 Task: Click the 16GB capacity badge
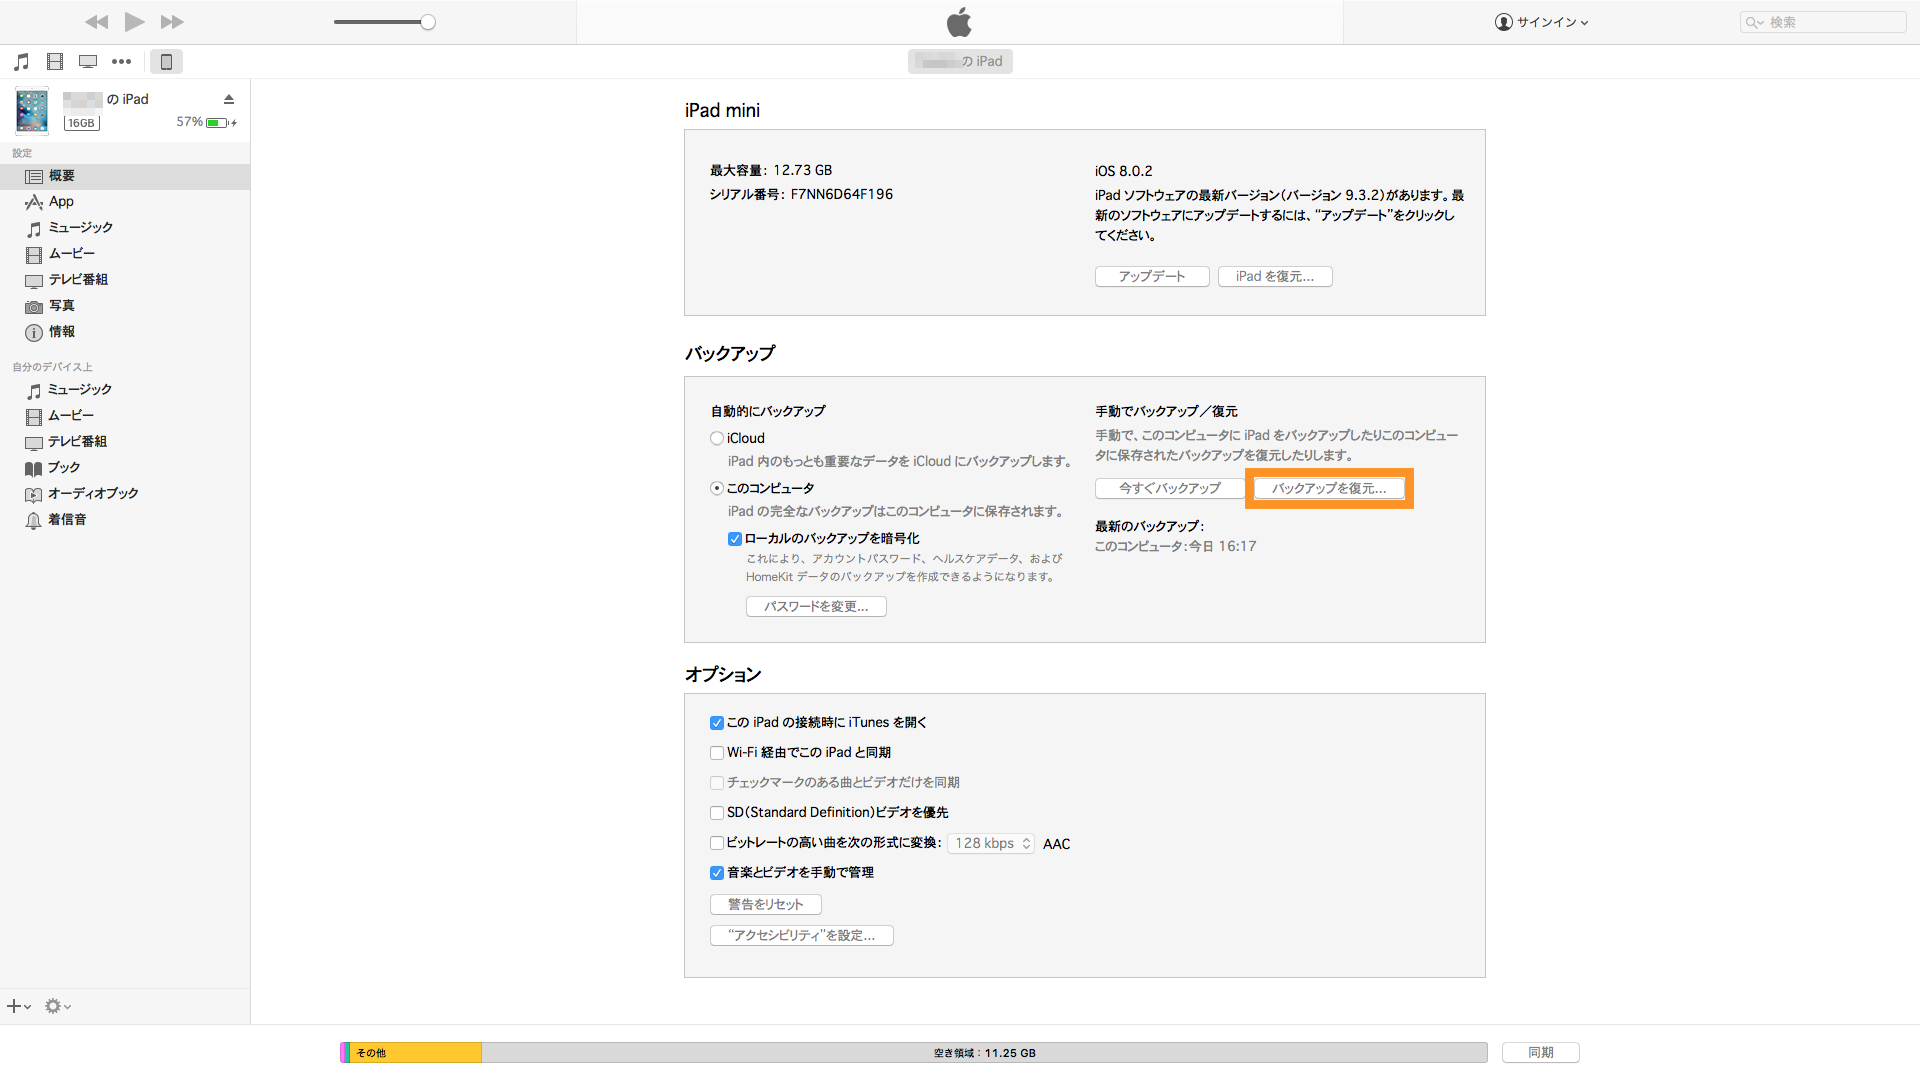(81, 123)
